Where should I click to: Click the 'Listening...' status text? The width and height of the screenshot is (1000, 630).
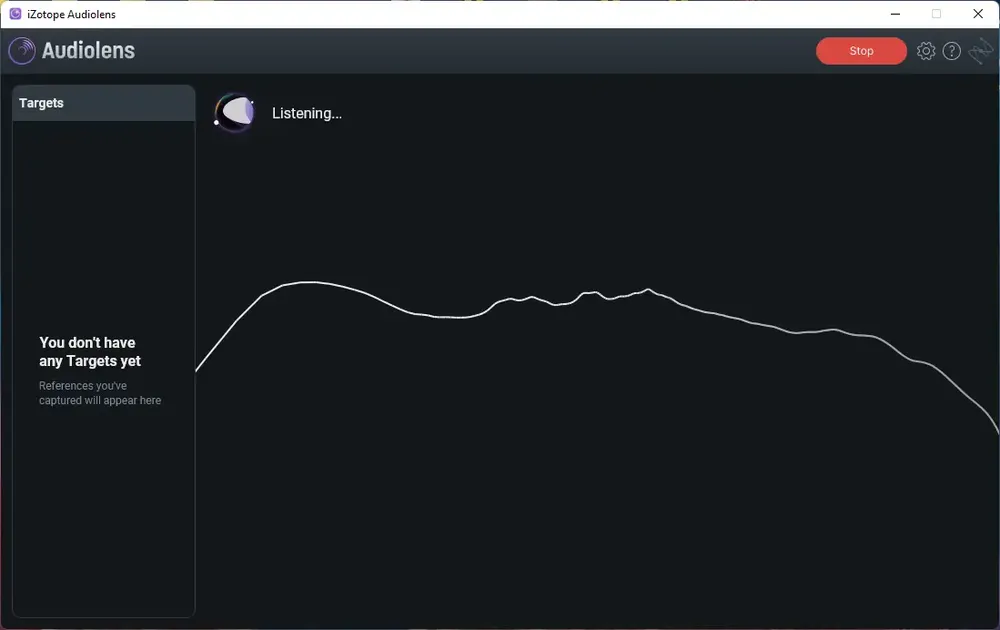tap(307, 114)
